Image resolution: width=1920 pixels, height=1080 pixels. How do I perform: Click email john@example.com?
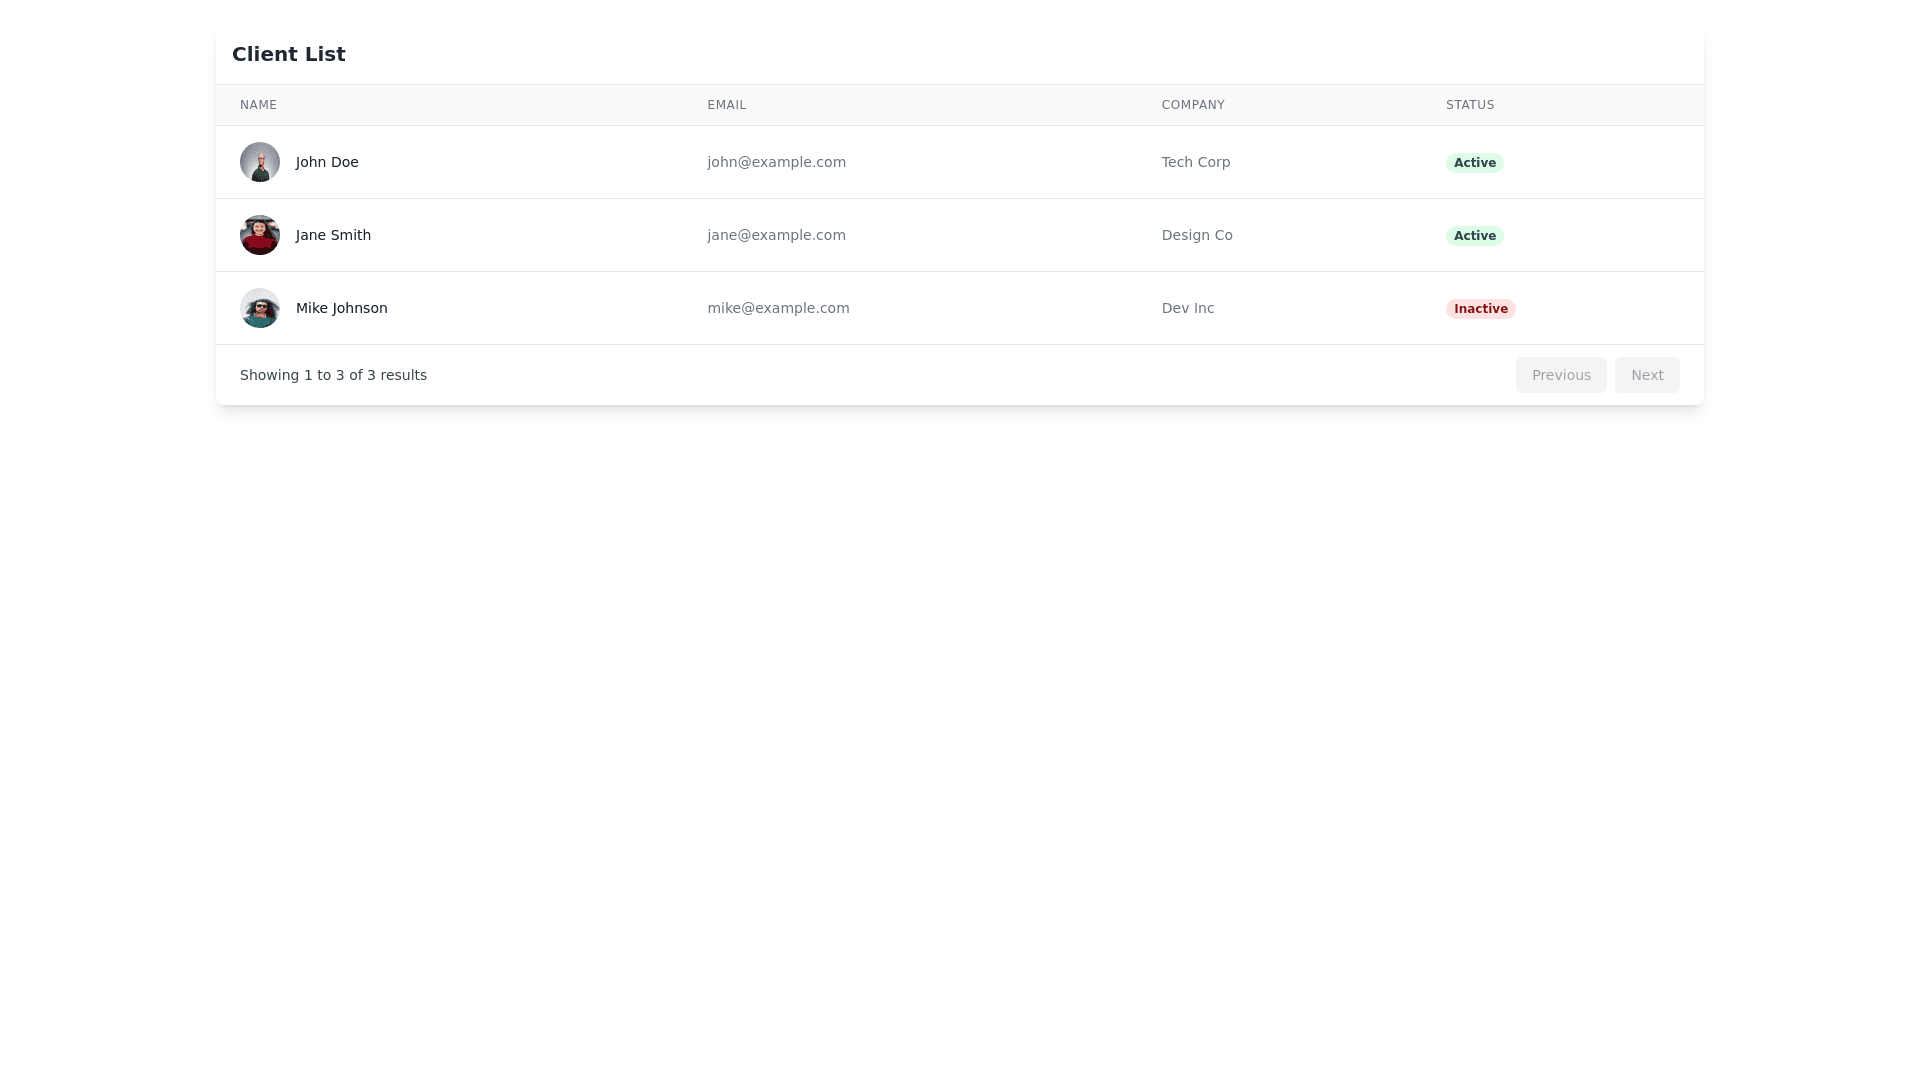777,162
